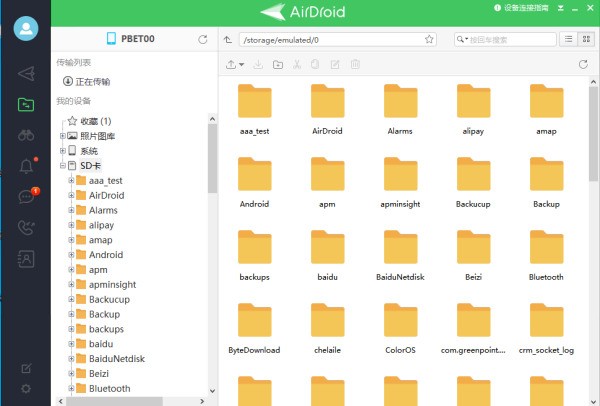Screen dimensions: 600x406
Task: Expand the AirDroid folder in tree
Action: [72, 196]
